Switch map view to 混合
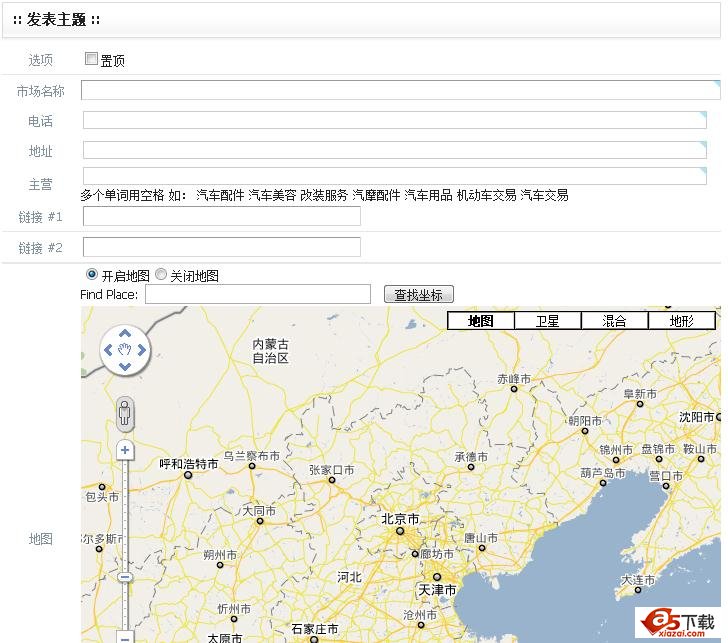 [x=614, y=321]
